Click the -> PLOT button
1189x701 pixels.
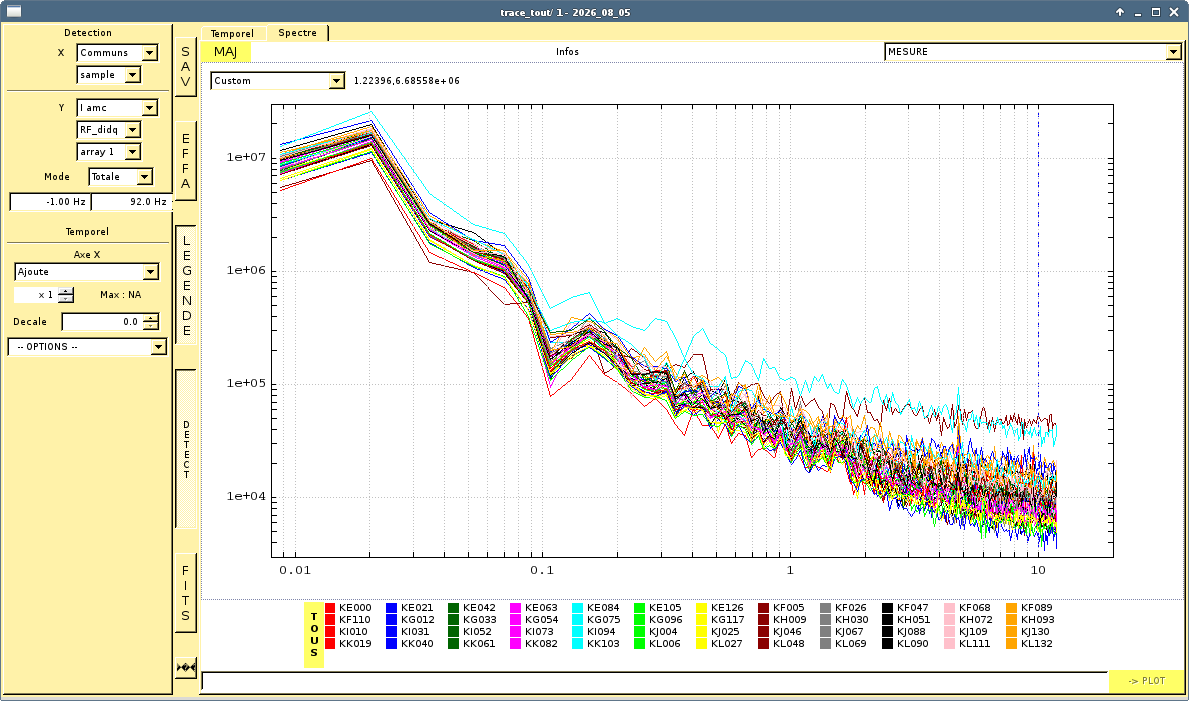point(1146,681)
